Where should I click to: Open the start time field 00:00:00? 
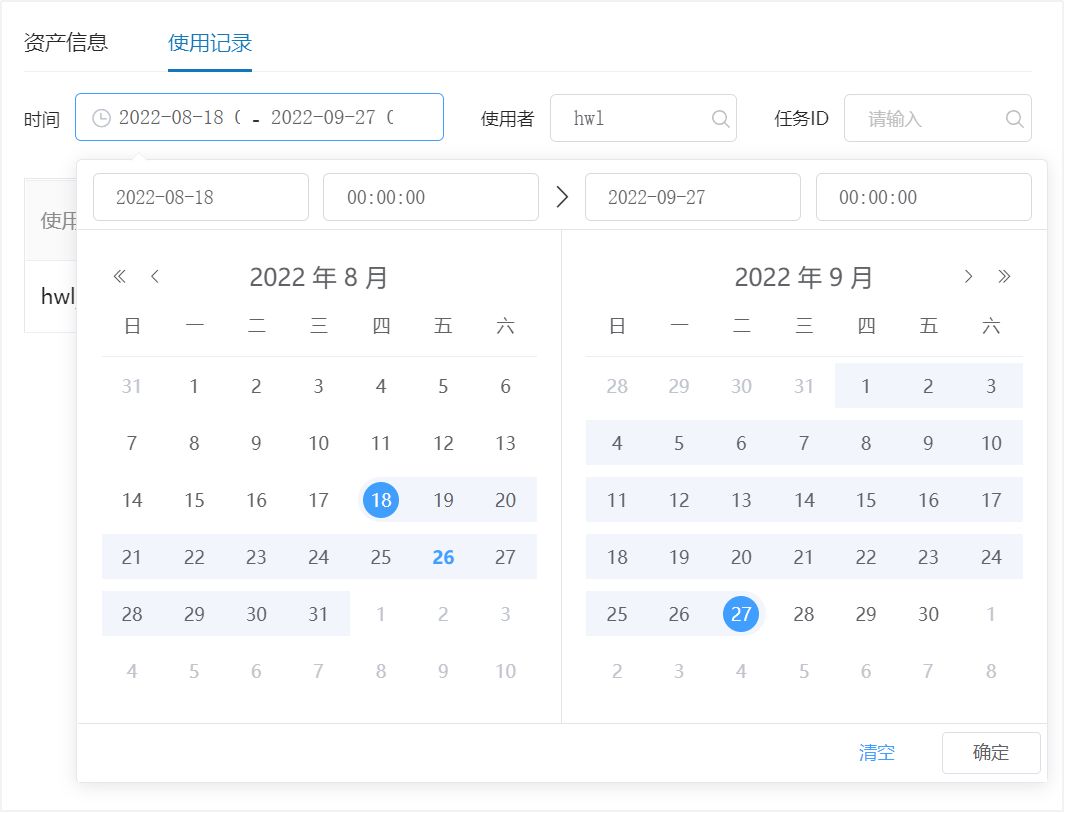[x=430, y=197]
